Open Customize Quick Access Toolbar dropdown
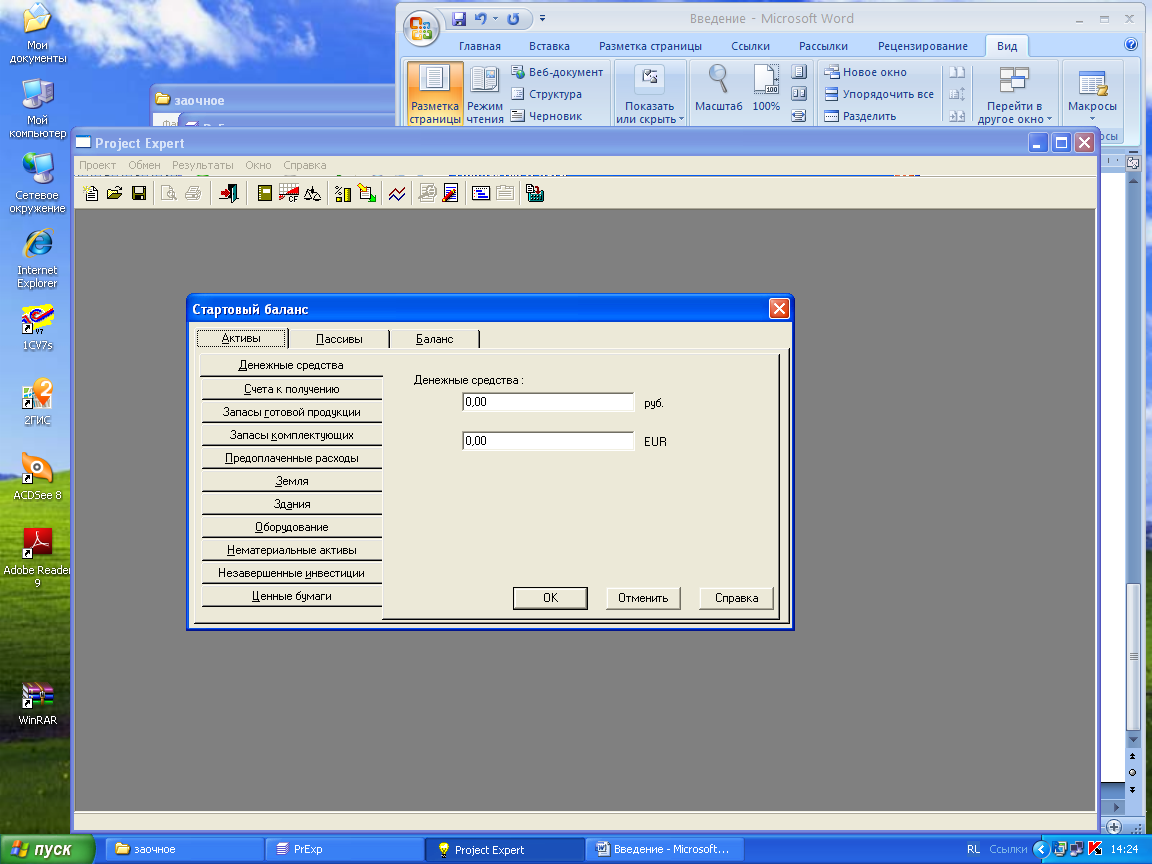The width and height of the screenshot is (1152, 864). coord(542,19)
